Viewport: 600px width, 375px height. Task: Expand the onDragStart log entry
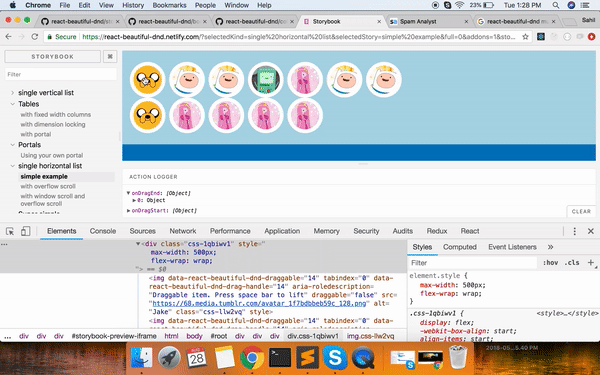[129, 210]
